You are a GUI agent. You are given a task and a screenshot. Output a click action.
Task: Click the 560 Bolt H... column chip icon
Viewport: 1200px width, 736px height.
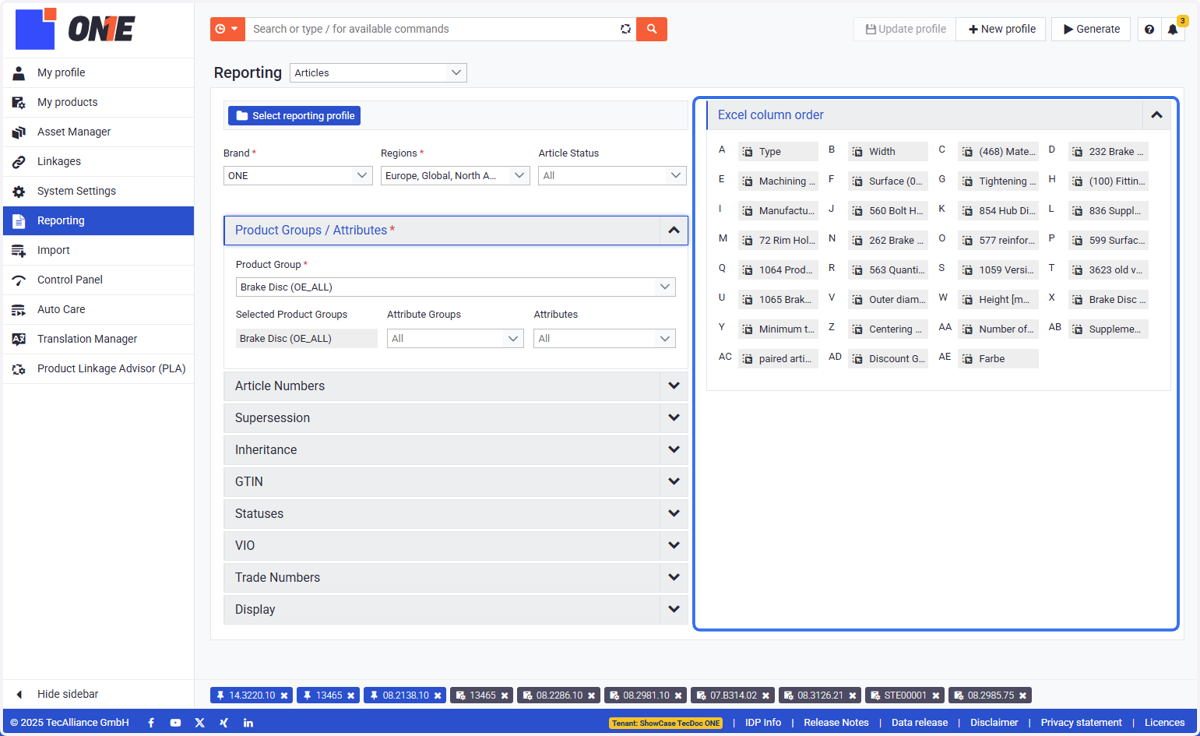coord(857,211)
